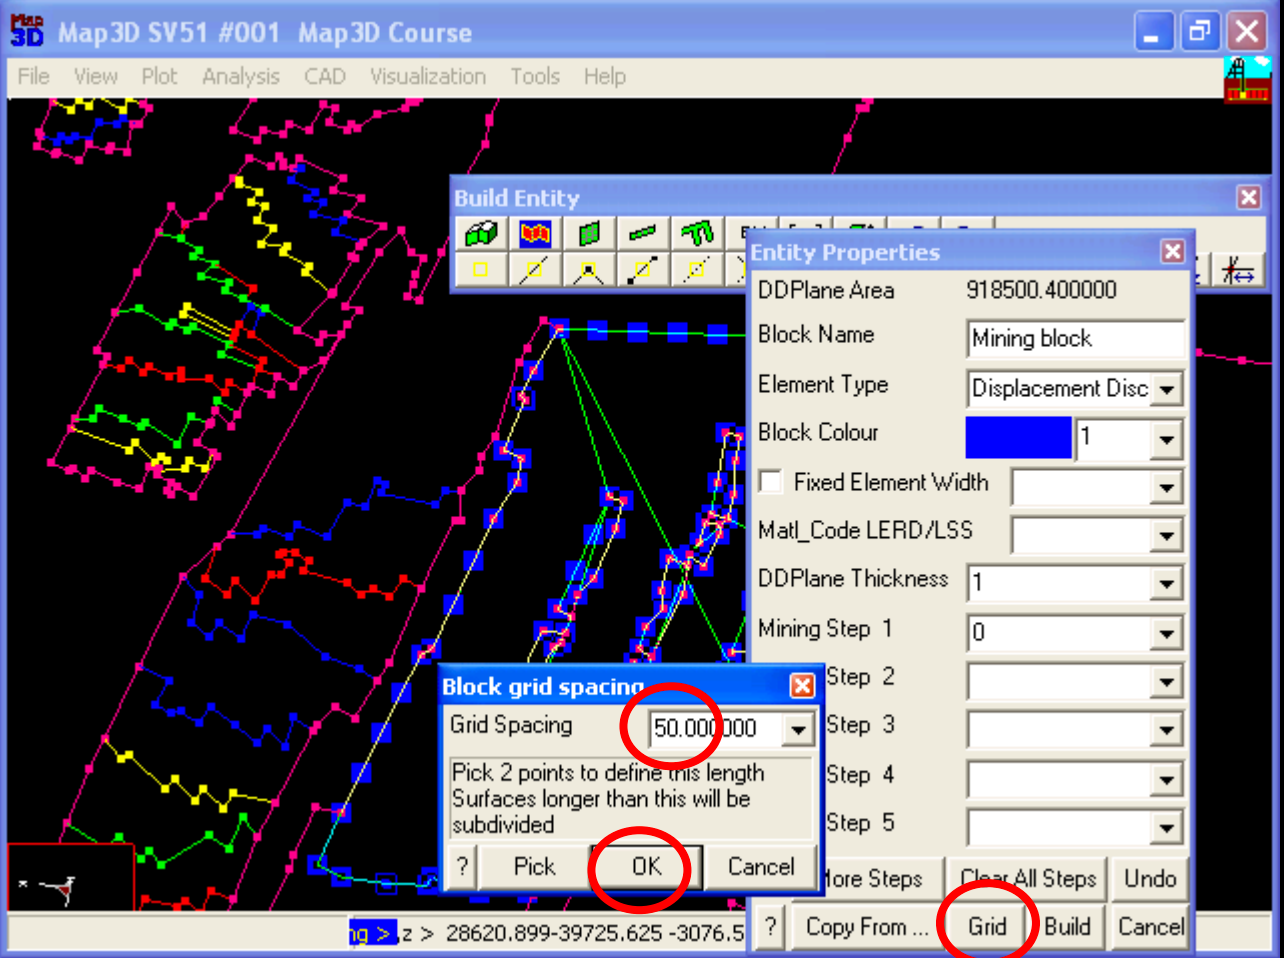Click the Clear All Steps button

coord(1028,879)
